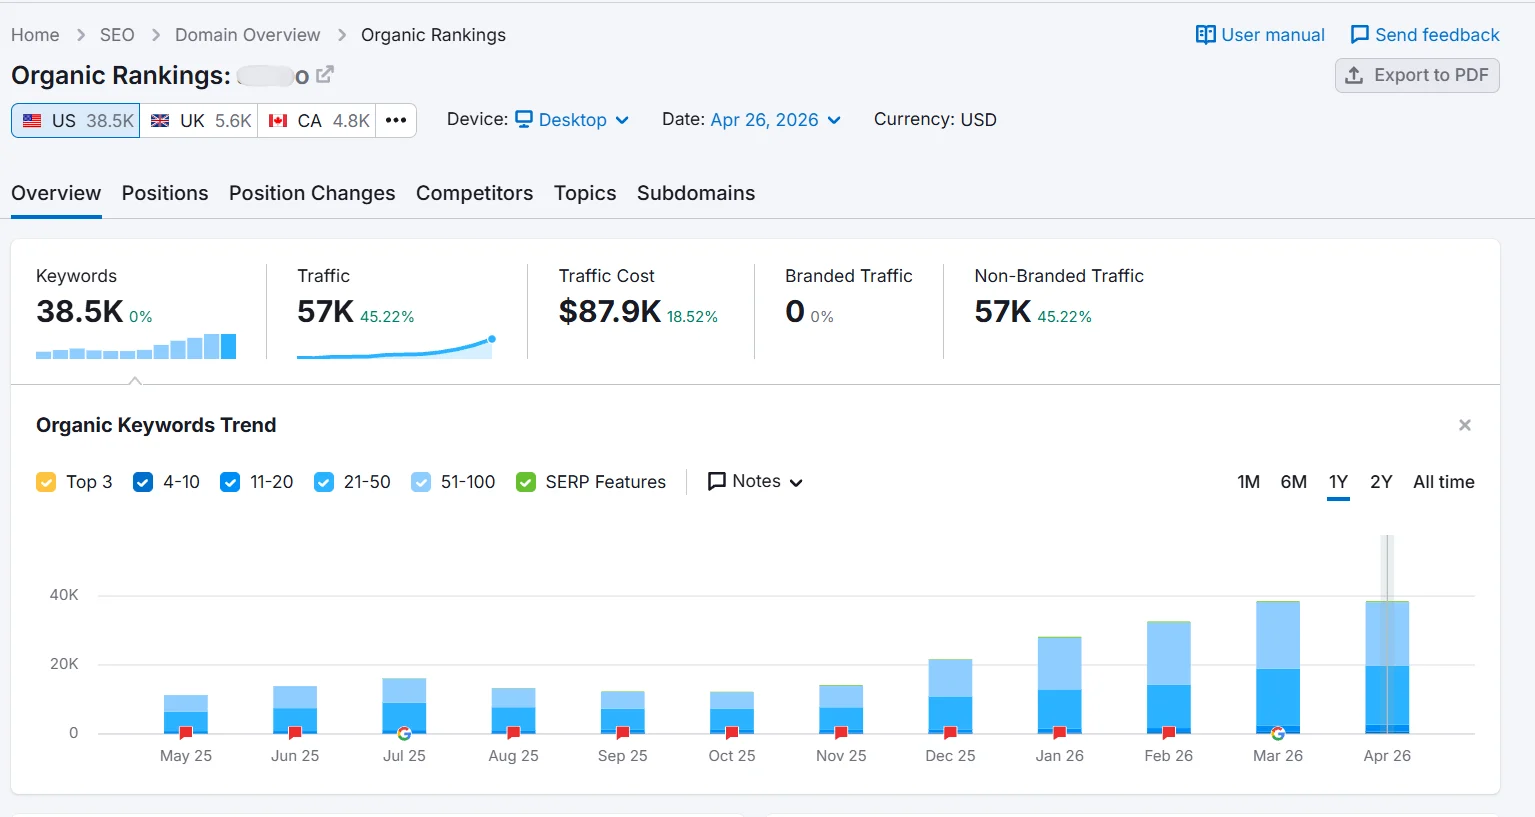Image resolution: width=1535 pixels, height=817 pixels.
Task: Open the Topics tab
Action: [x=585, y=193]
